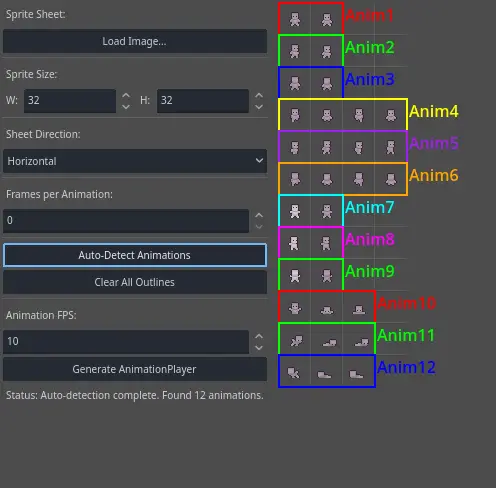496x488 pixels.
Task: Increase sprite width with up arrow
Action: point(126,95)
